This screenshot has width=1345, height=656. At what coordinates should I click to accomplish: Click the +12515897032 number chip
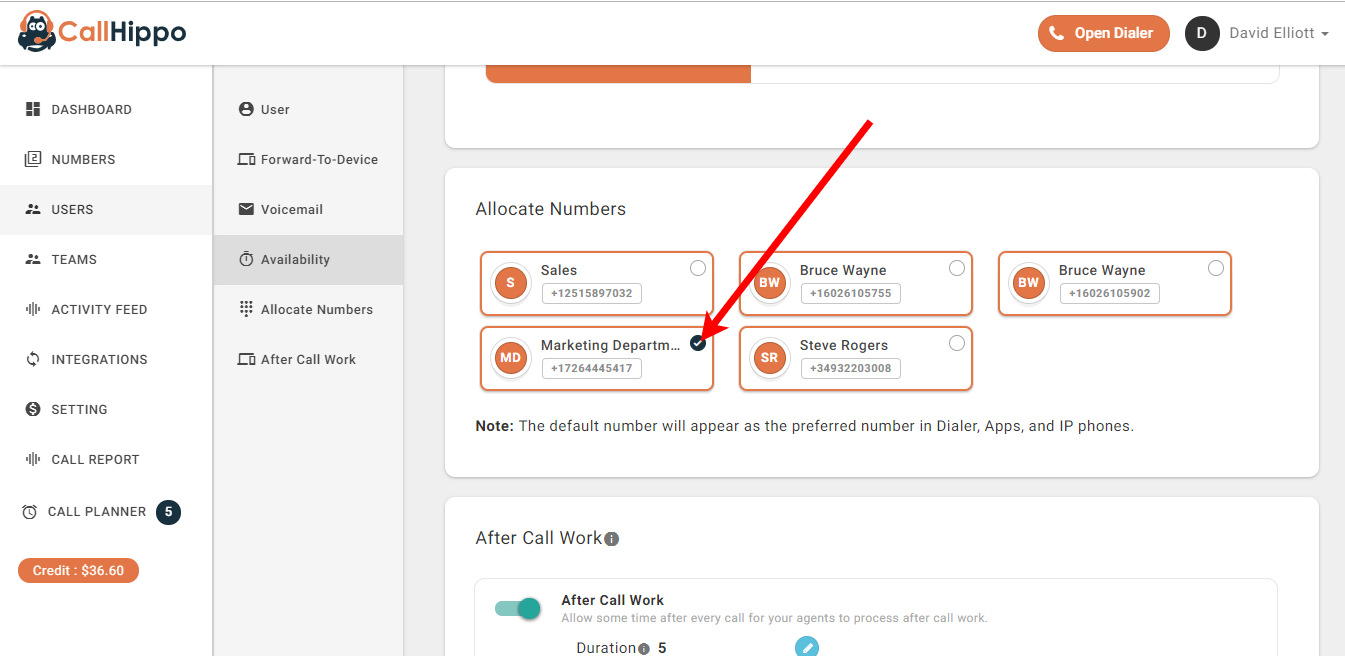point(592,293)
